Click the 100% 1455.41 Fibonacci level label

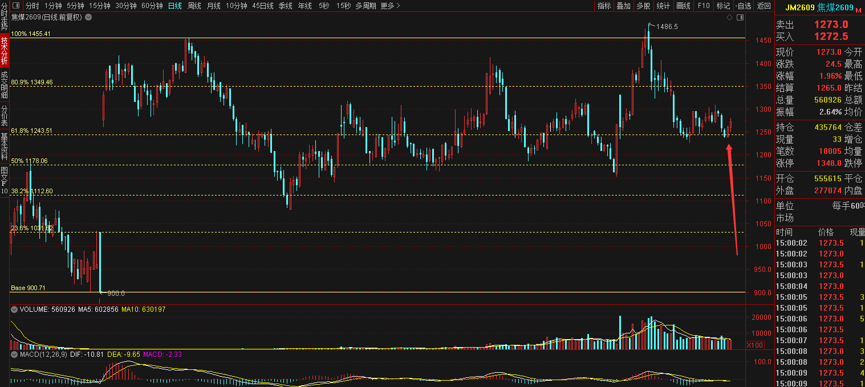pyautogui.click(x=31, y=34)
